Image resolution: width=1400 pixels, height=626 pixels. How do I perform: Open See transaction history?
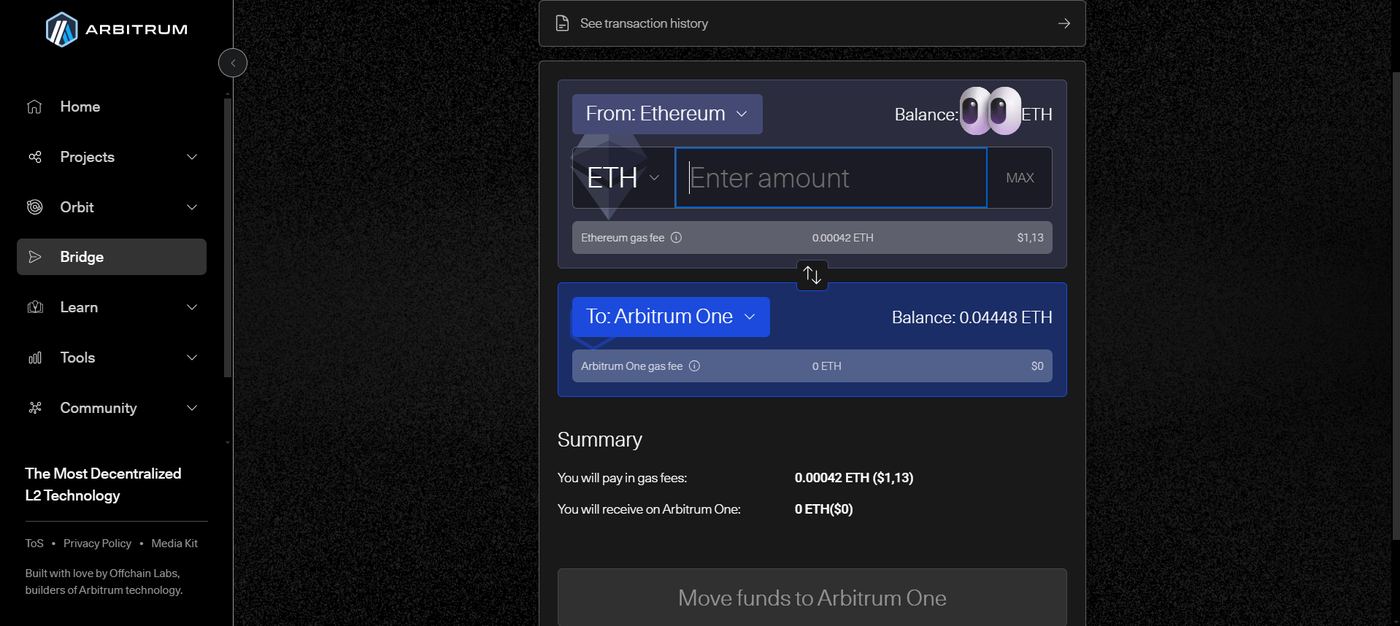coord(812,23)
